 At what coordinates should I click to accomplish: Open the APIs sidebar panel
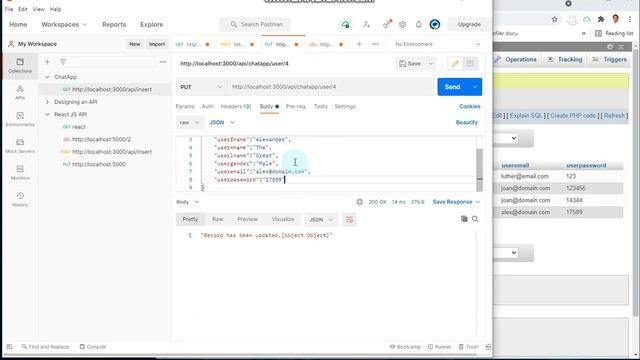(x=20, y=92)
